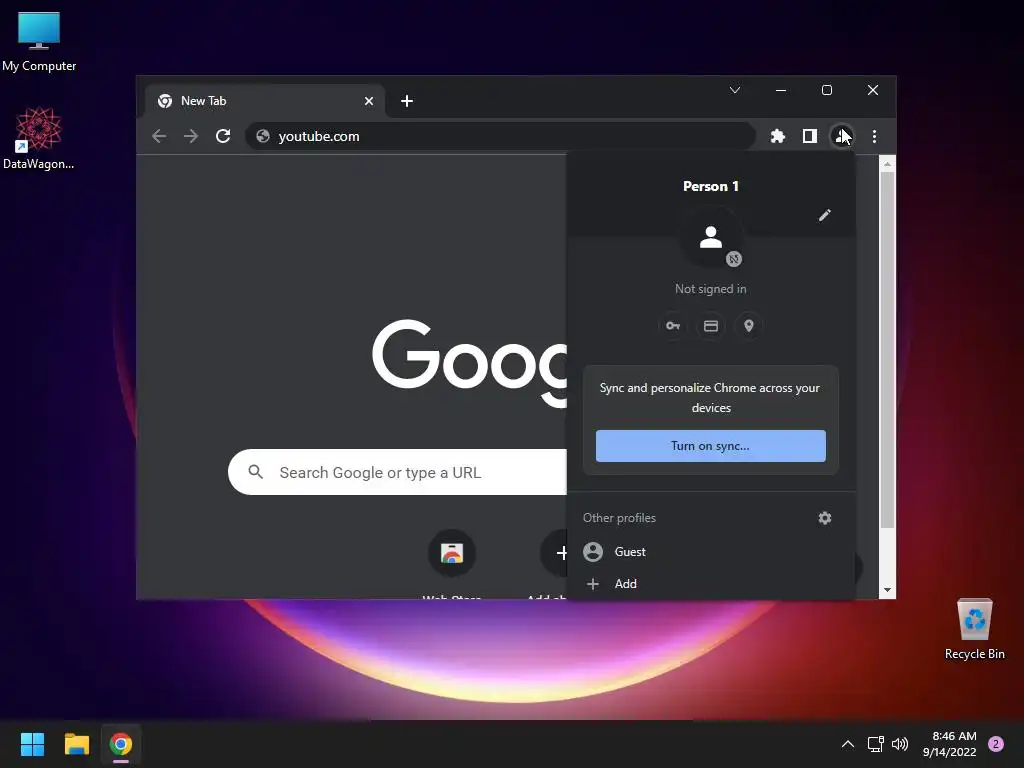Open the Chrome Extensions puzzle icon
Screen dimensions: 1024x768
777,136
